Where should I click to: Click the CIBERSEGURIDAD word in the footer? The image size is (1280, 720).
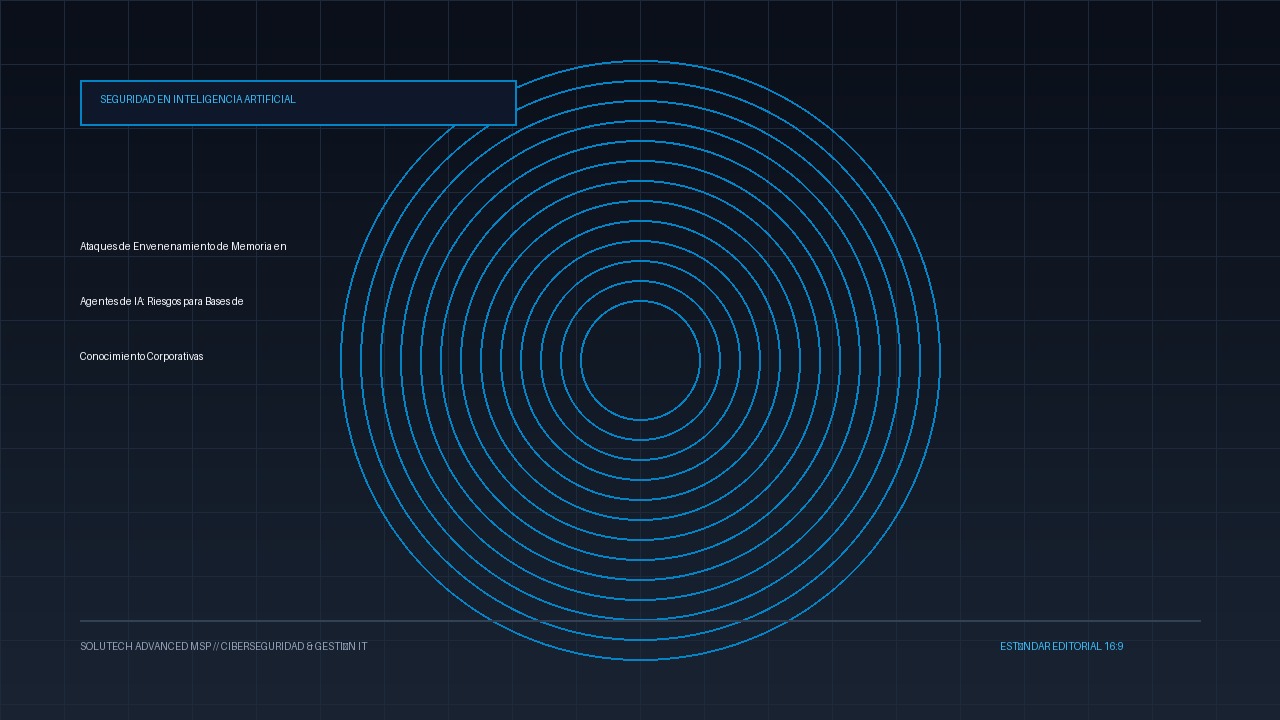pos(262,647)
